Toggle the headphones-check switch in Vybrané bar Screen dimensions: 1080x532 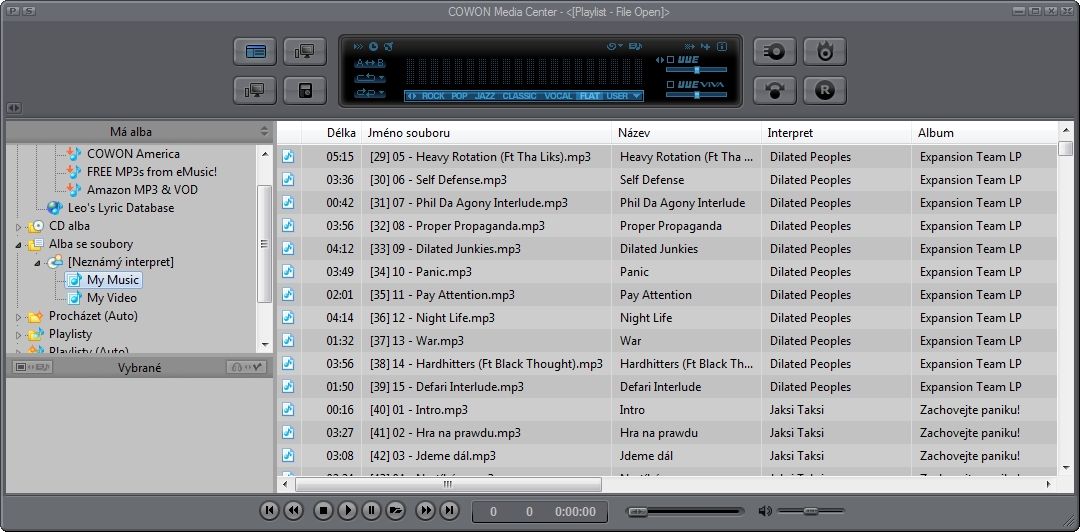pos(247,367)
